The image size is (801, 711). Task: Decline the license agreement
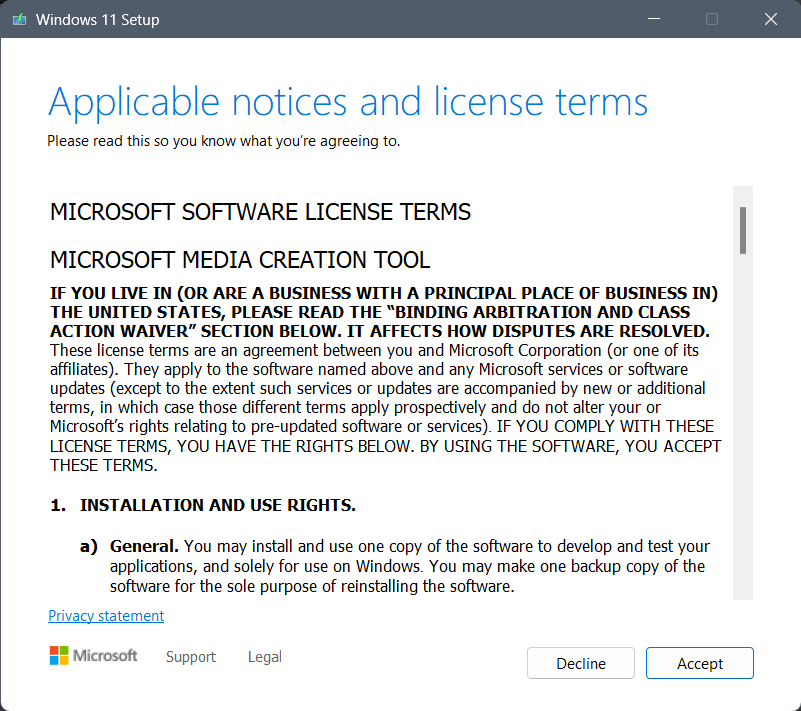point(580,663)
